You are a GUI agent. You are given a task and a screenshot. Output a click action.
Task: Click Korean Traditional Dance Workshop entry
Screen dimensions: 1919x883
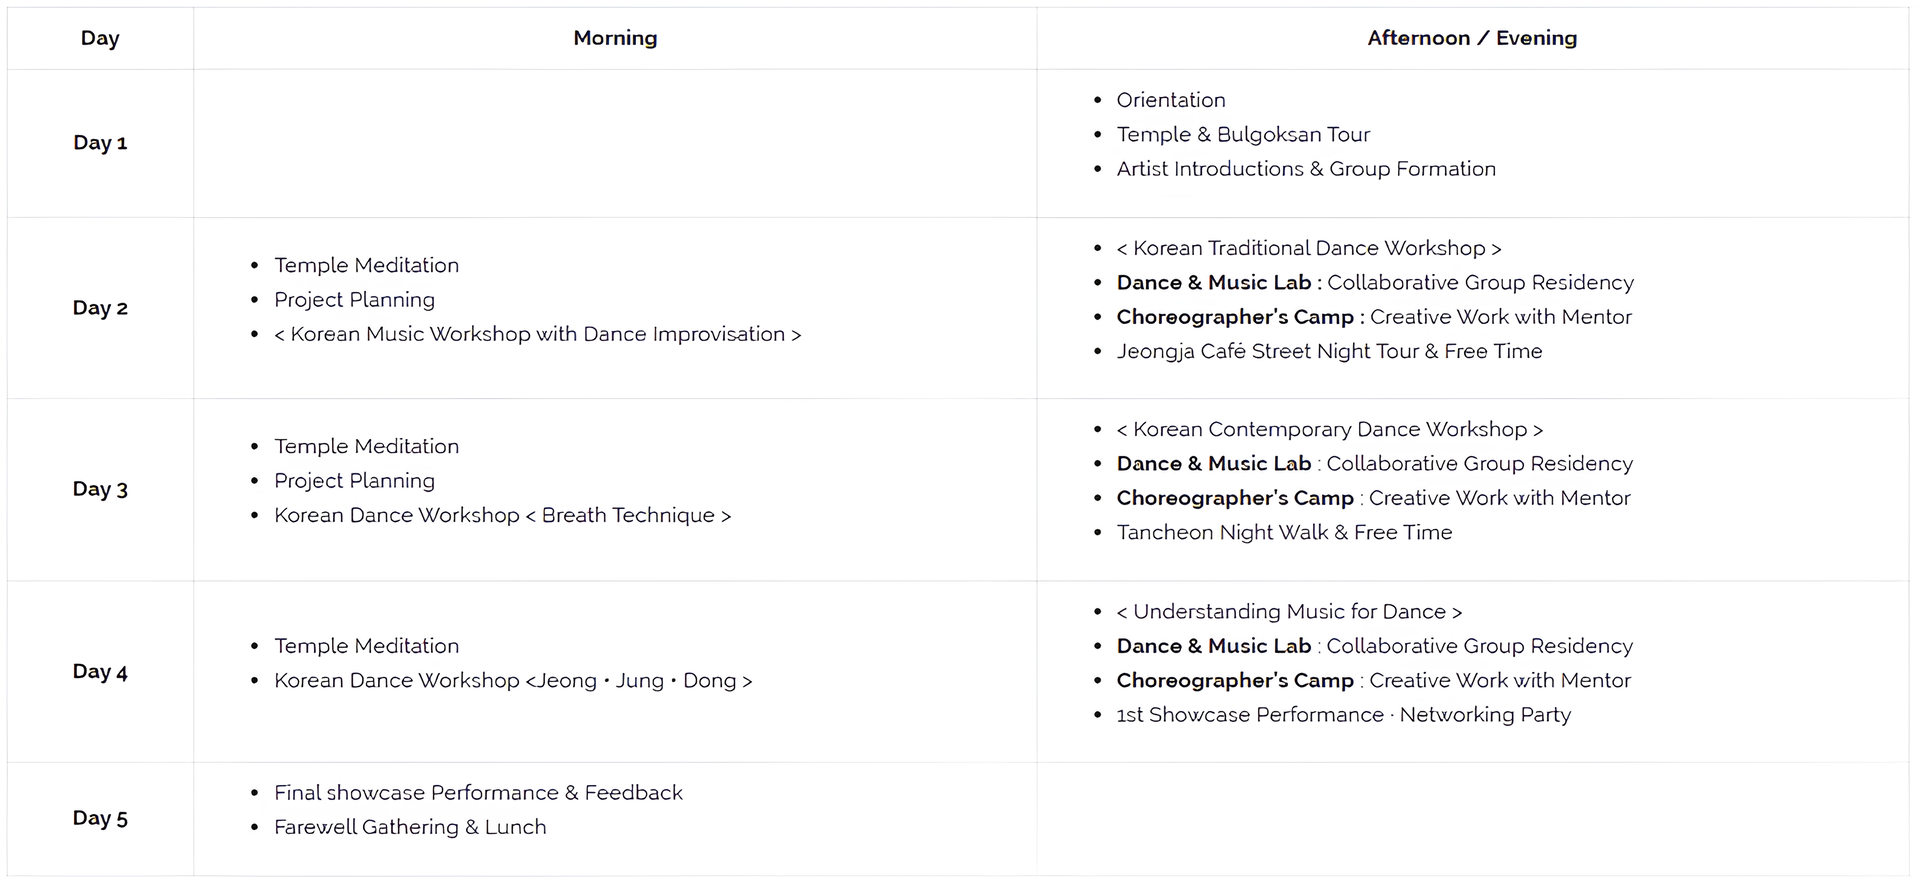[x=1309, y=248]
